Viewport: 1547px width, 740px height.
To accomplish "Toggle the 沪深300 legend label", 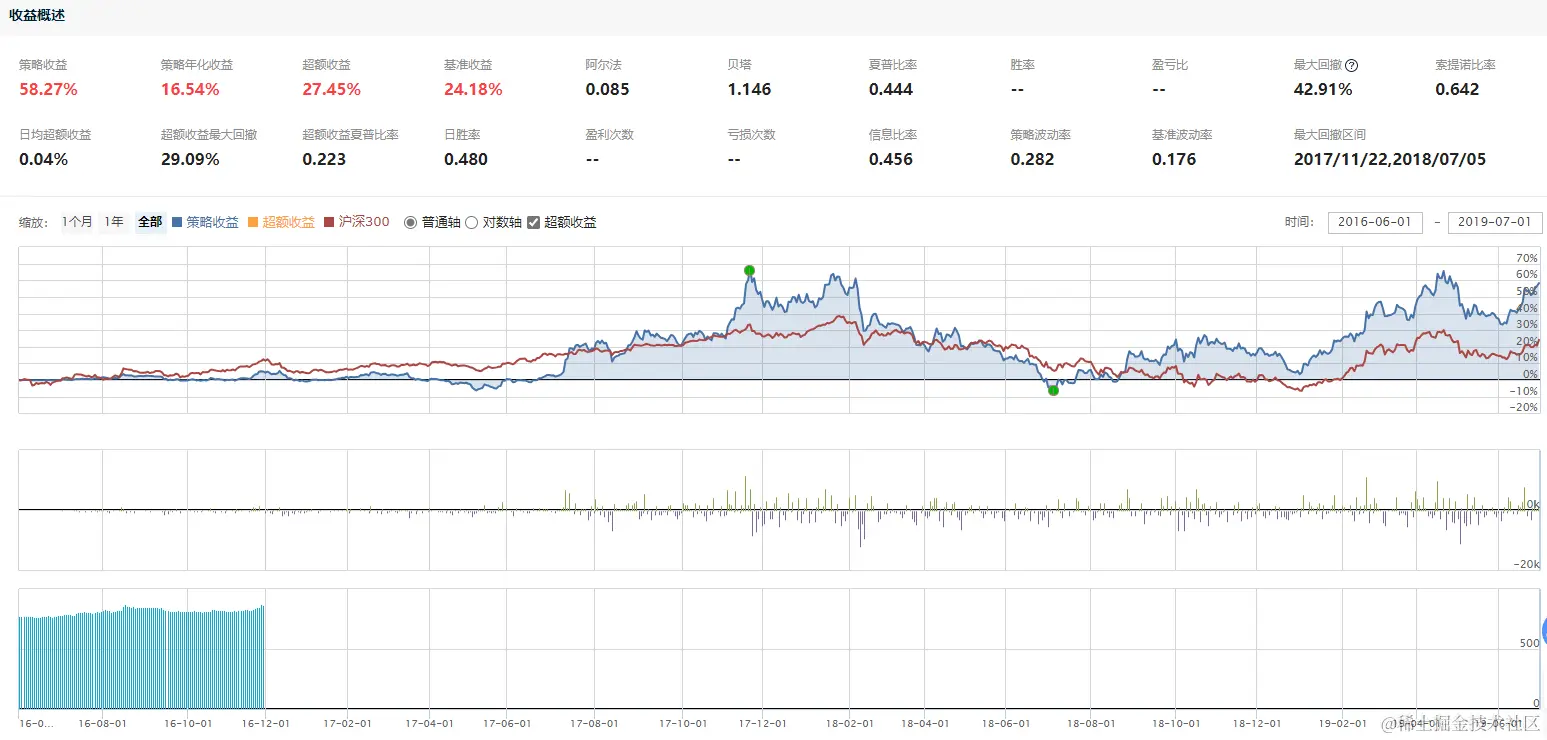I will (x=365, y=222).
